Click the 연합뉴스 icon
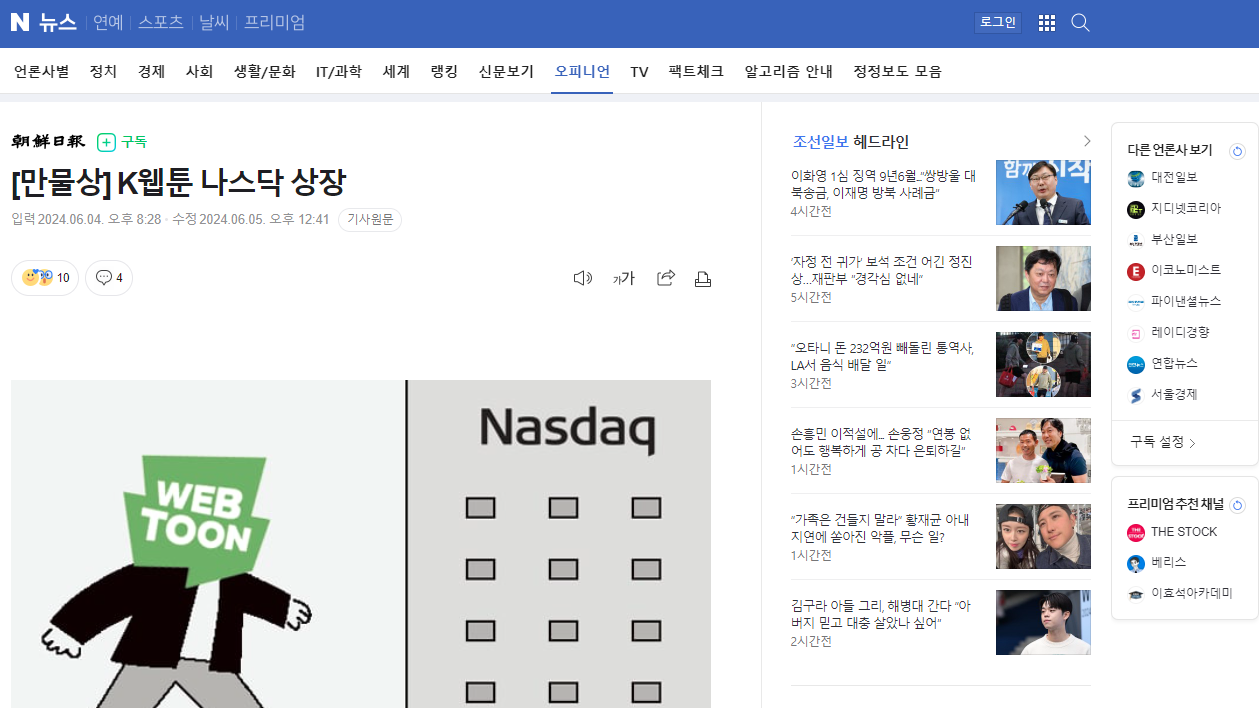1259x708 pixels. pos(1136,364)
